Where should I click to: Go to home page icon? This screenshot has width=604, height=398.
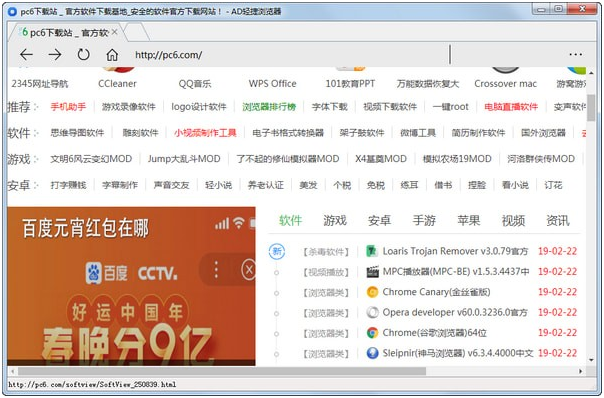pyautogui.click(x=112, y=55)
